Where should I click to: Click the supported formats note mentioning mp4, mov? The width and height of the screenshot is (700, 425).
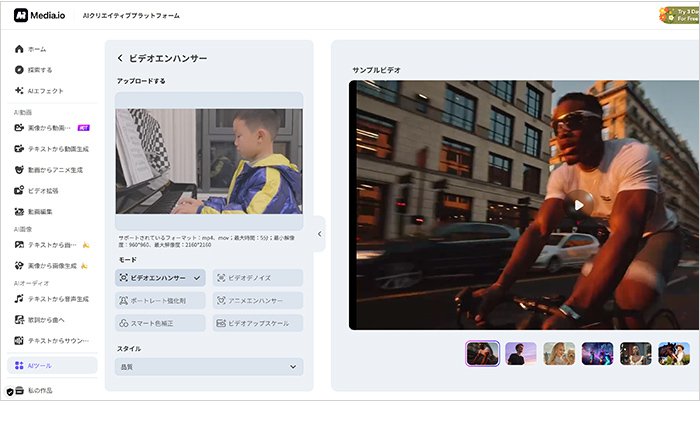coord(206,241)
